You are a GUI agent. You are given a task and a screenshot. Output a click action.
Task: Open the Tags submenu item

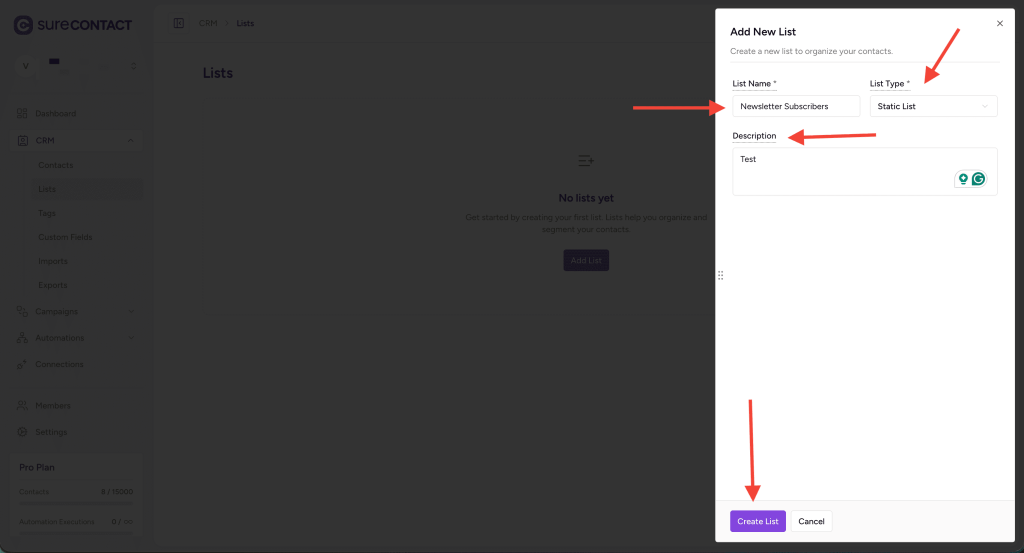[x=47, y=213]
